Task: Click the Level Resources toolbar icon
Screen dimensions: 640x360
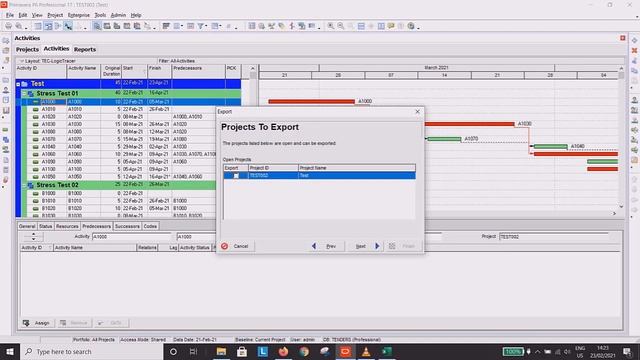Action: point(262,26)
